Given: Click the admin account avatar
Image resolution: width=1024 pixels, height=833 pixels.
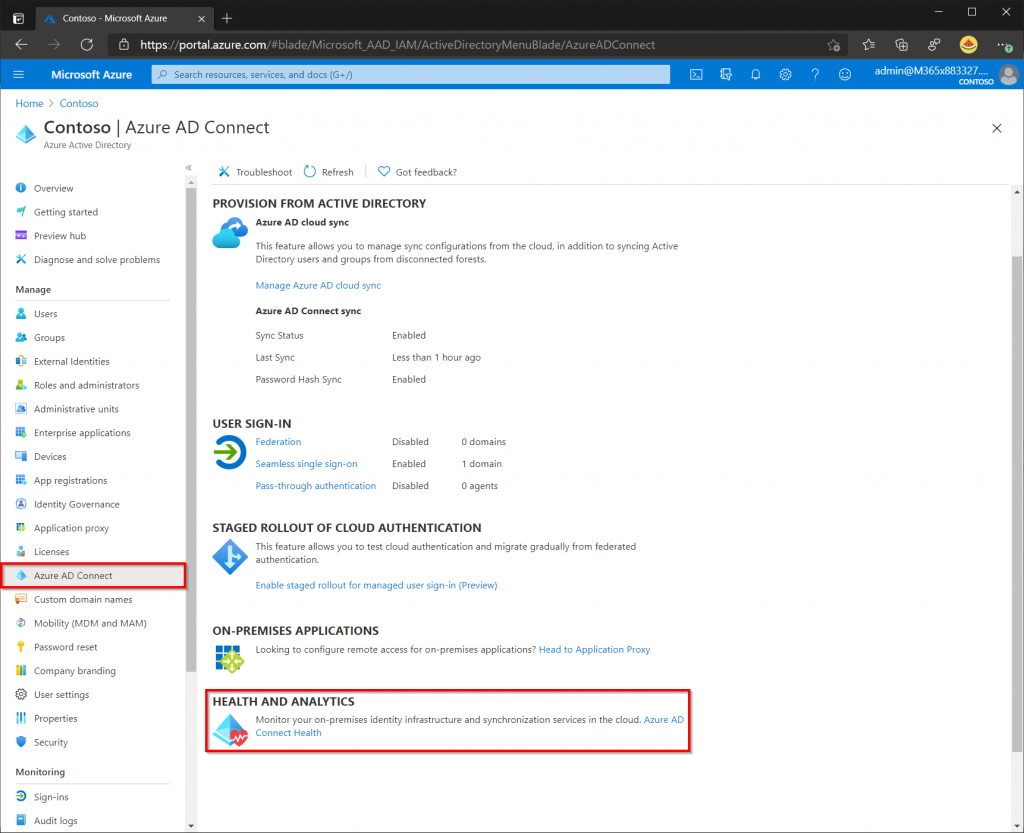Looking at the screenshot, I should [x=1008, y=74].
